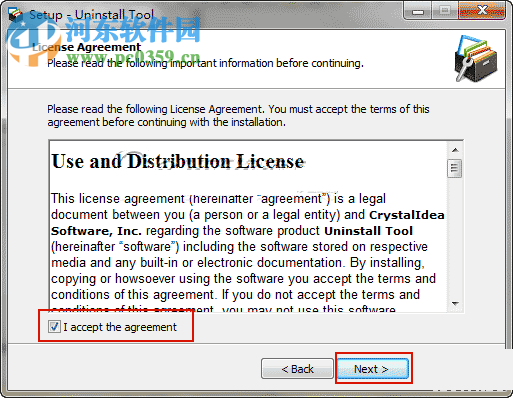This screenshot has width=513, height=398.
Task: Click the License Agreement header title
Action: [x=87, y=47]
